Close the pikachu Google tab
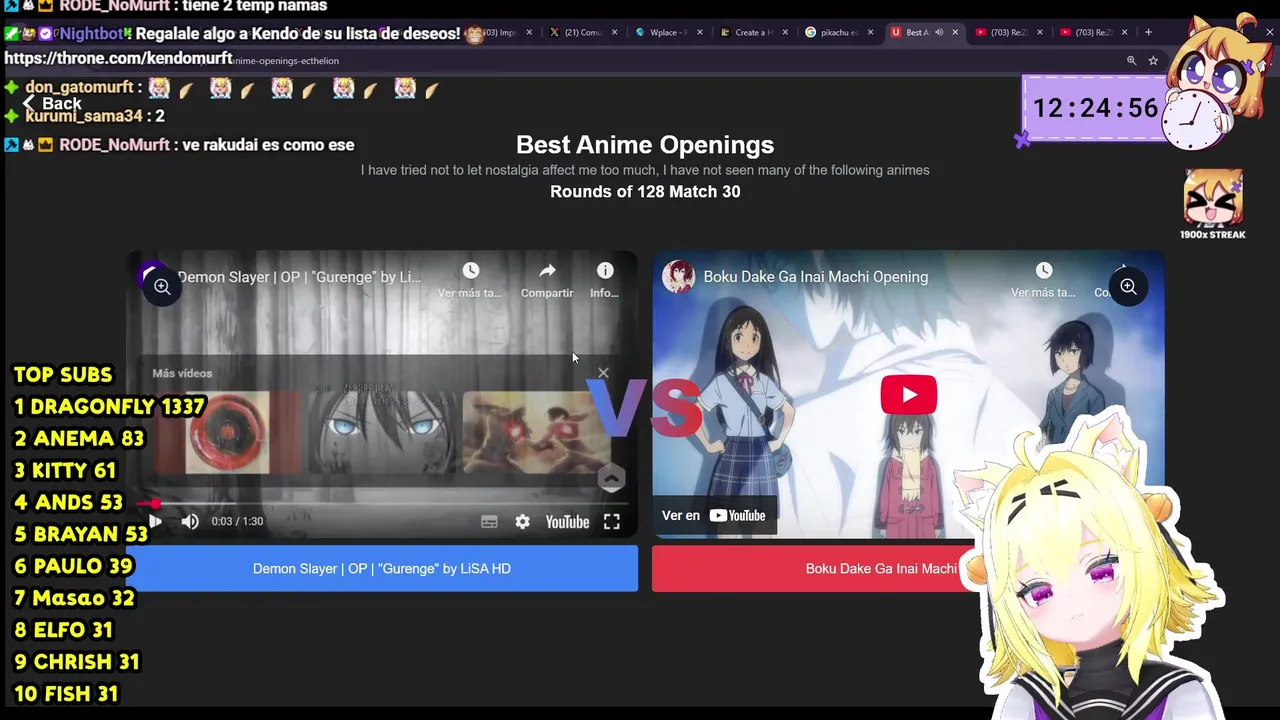 (870, 32)
